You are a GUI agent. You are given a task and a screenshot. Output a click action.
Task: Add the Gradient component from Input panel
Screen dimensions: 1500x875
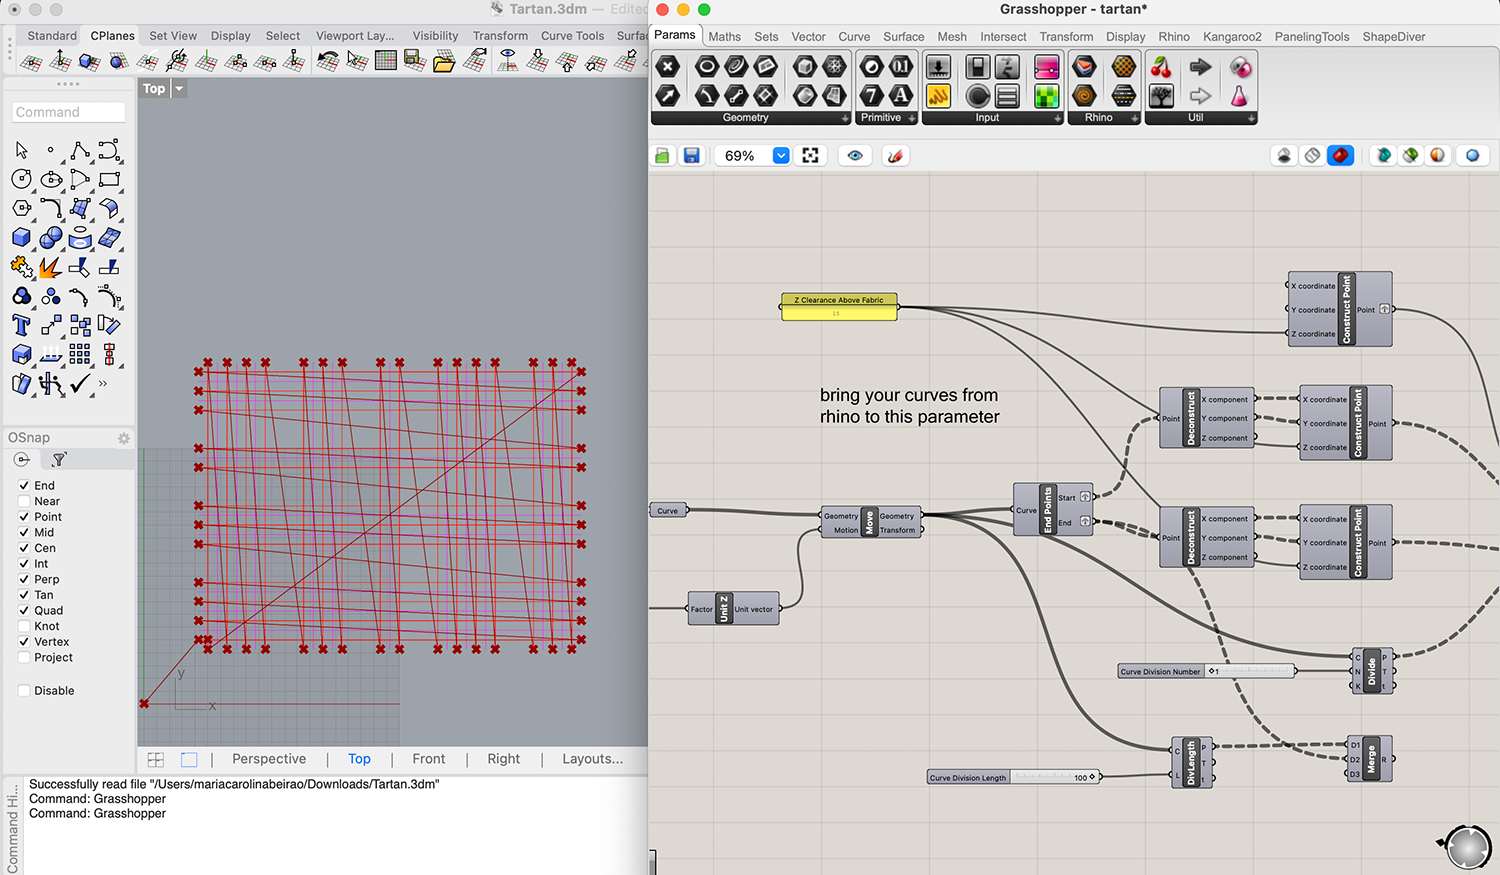click(x=1046, y=67)
